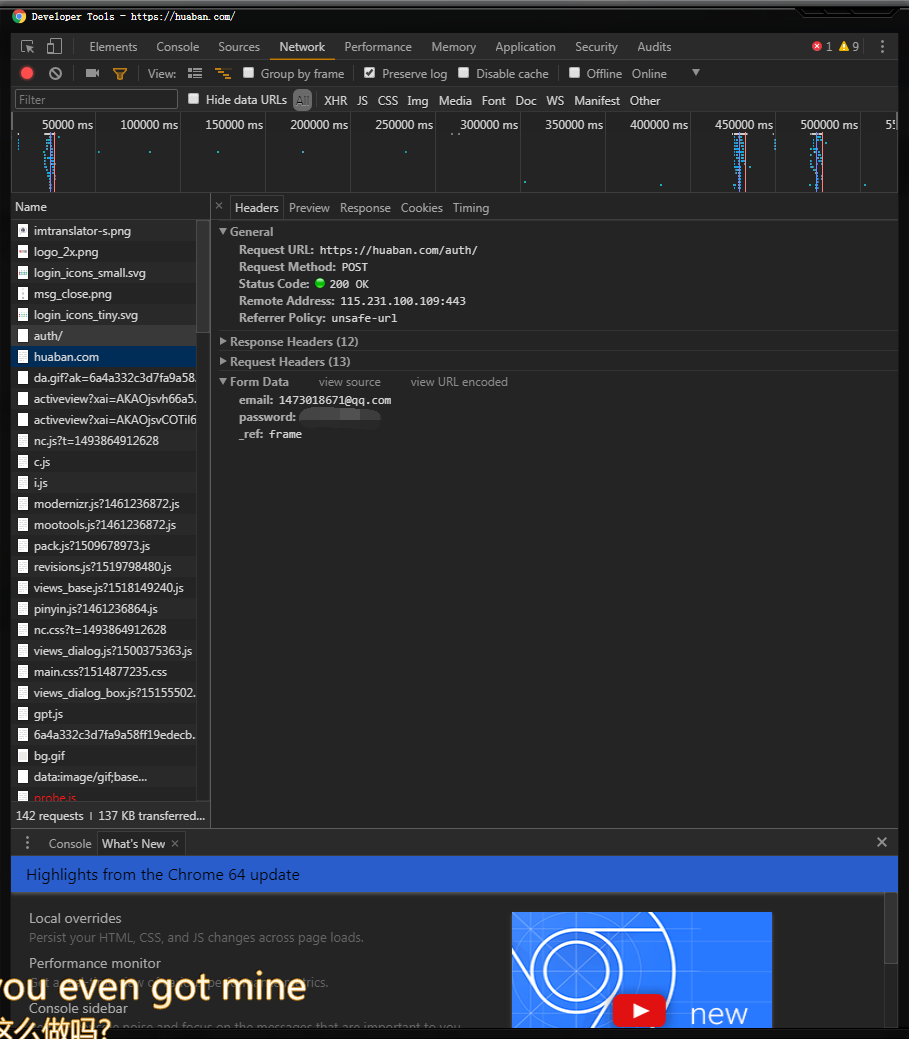Clear the network log icon
This screenshot has height=1039, width=909.
point(56,74)
